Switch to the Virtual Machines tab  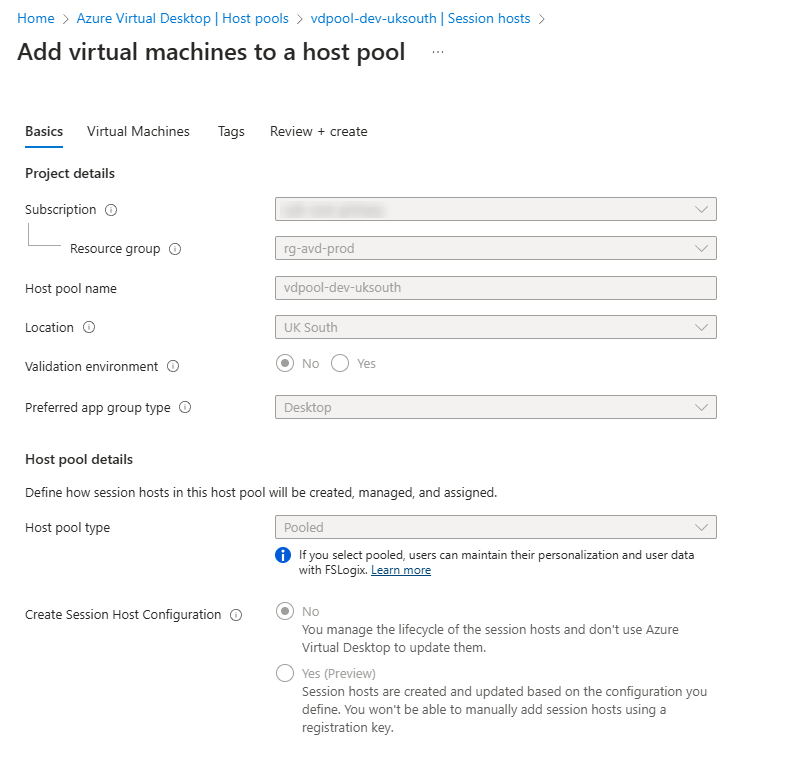click(138, 131)
